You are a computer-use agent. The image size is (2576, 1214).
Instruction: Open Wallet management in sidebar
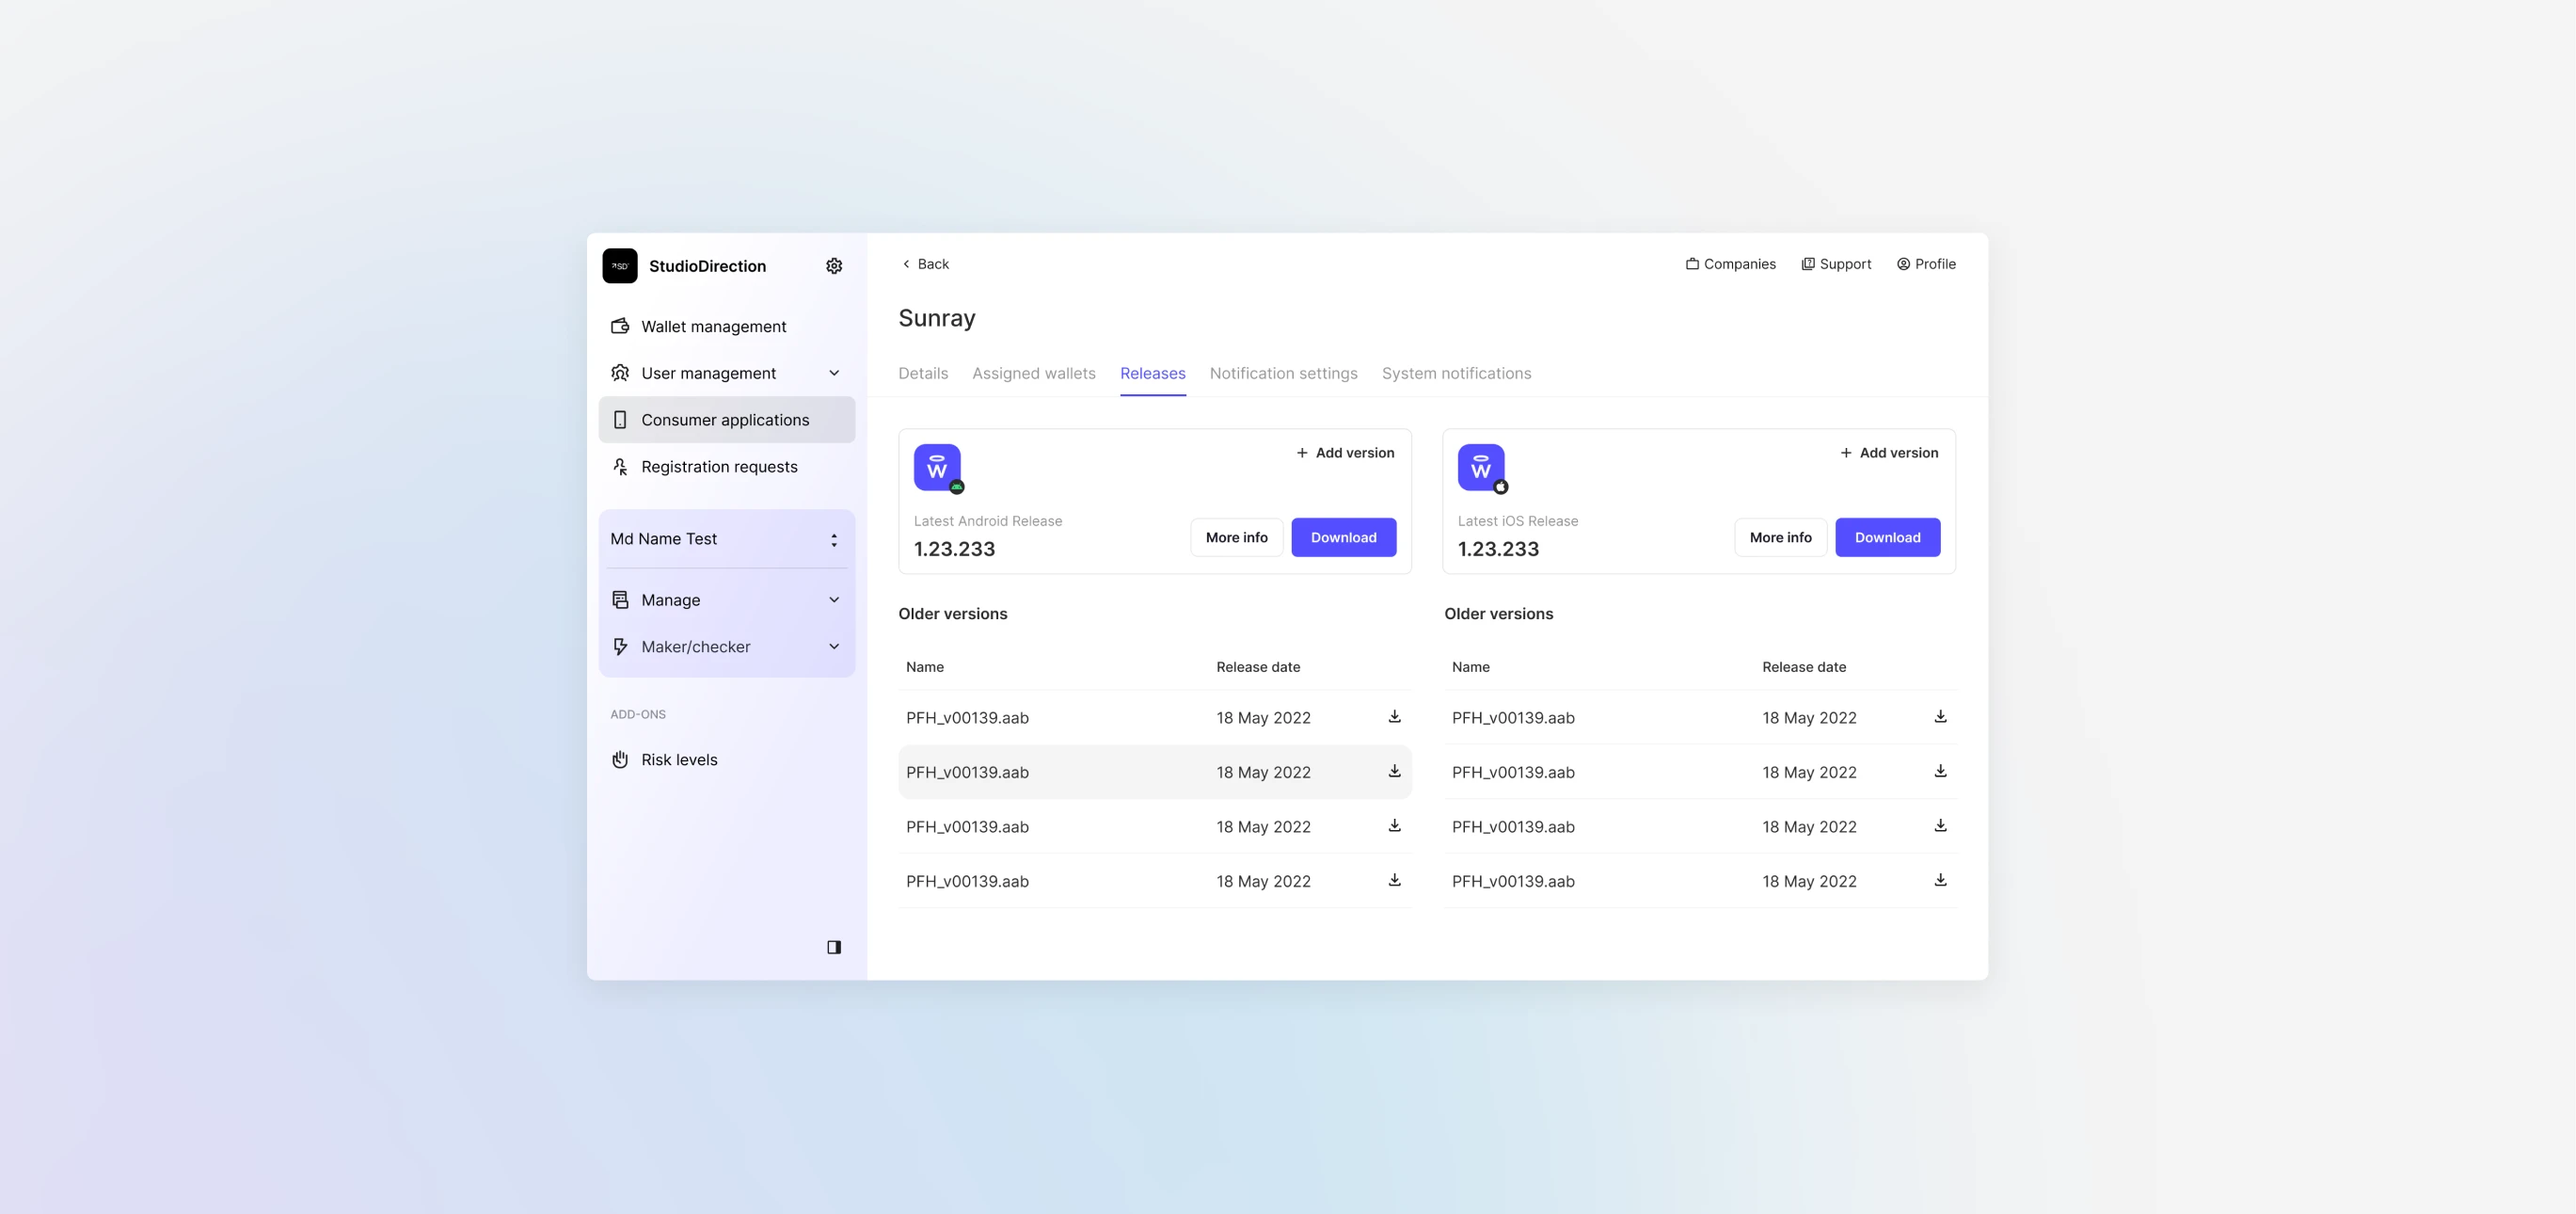tap(713, 327)
